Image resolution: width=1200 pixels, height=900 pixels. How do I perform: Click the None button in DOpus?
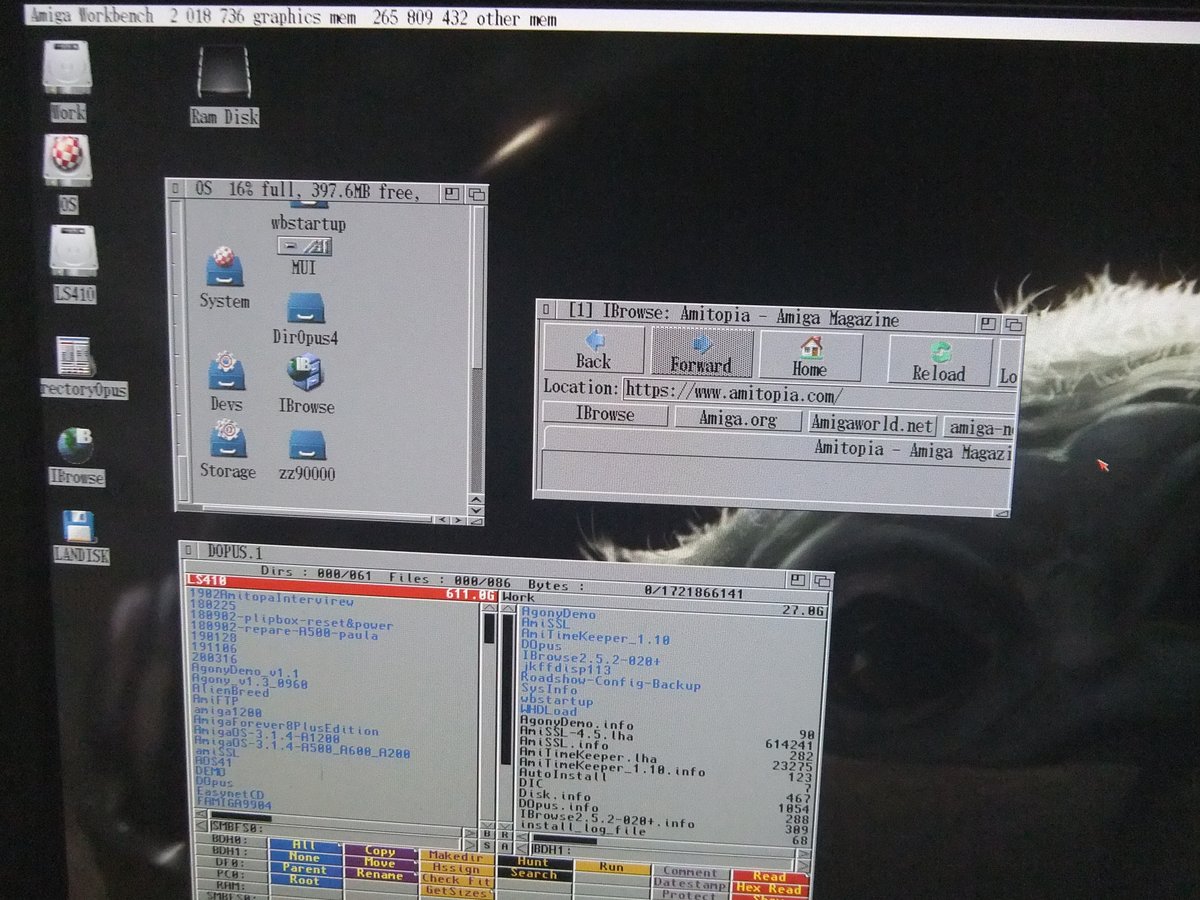click(x=304, y=857)
